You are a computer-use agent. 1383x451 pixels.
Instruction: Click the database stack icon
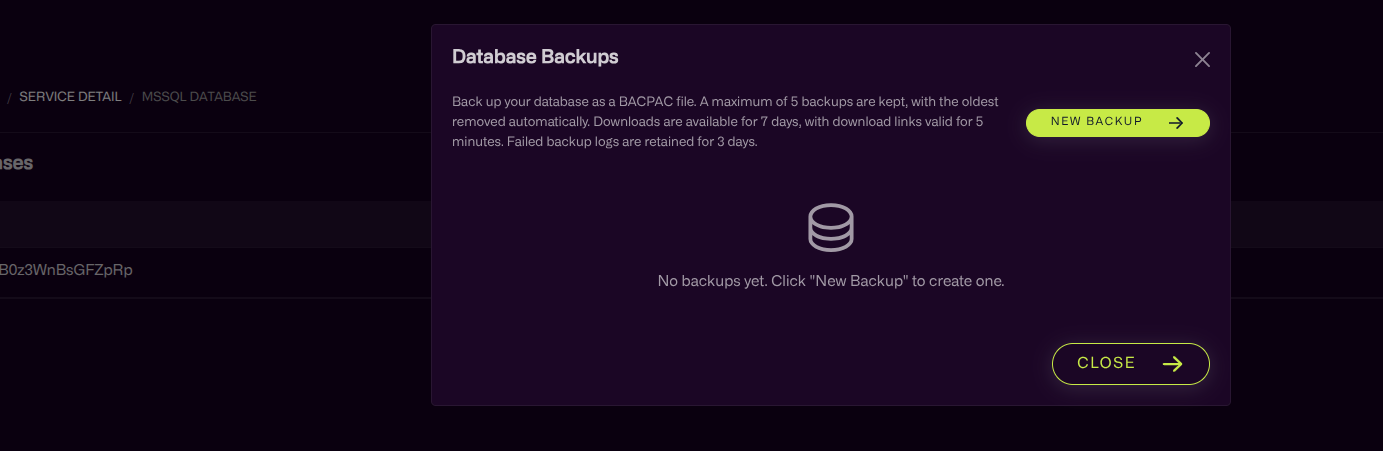pos(830,227)
